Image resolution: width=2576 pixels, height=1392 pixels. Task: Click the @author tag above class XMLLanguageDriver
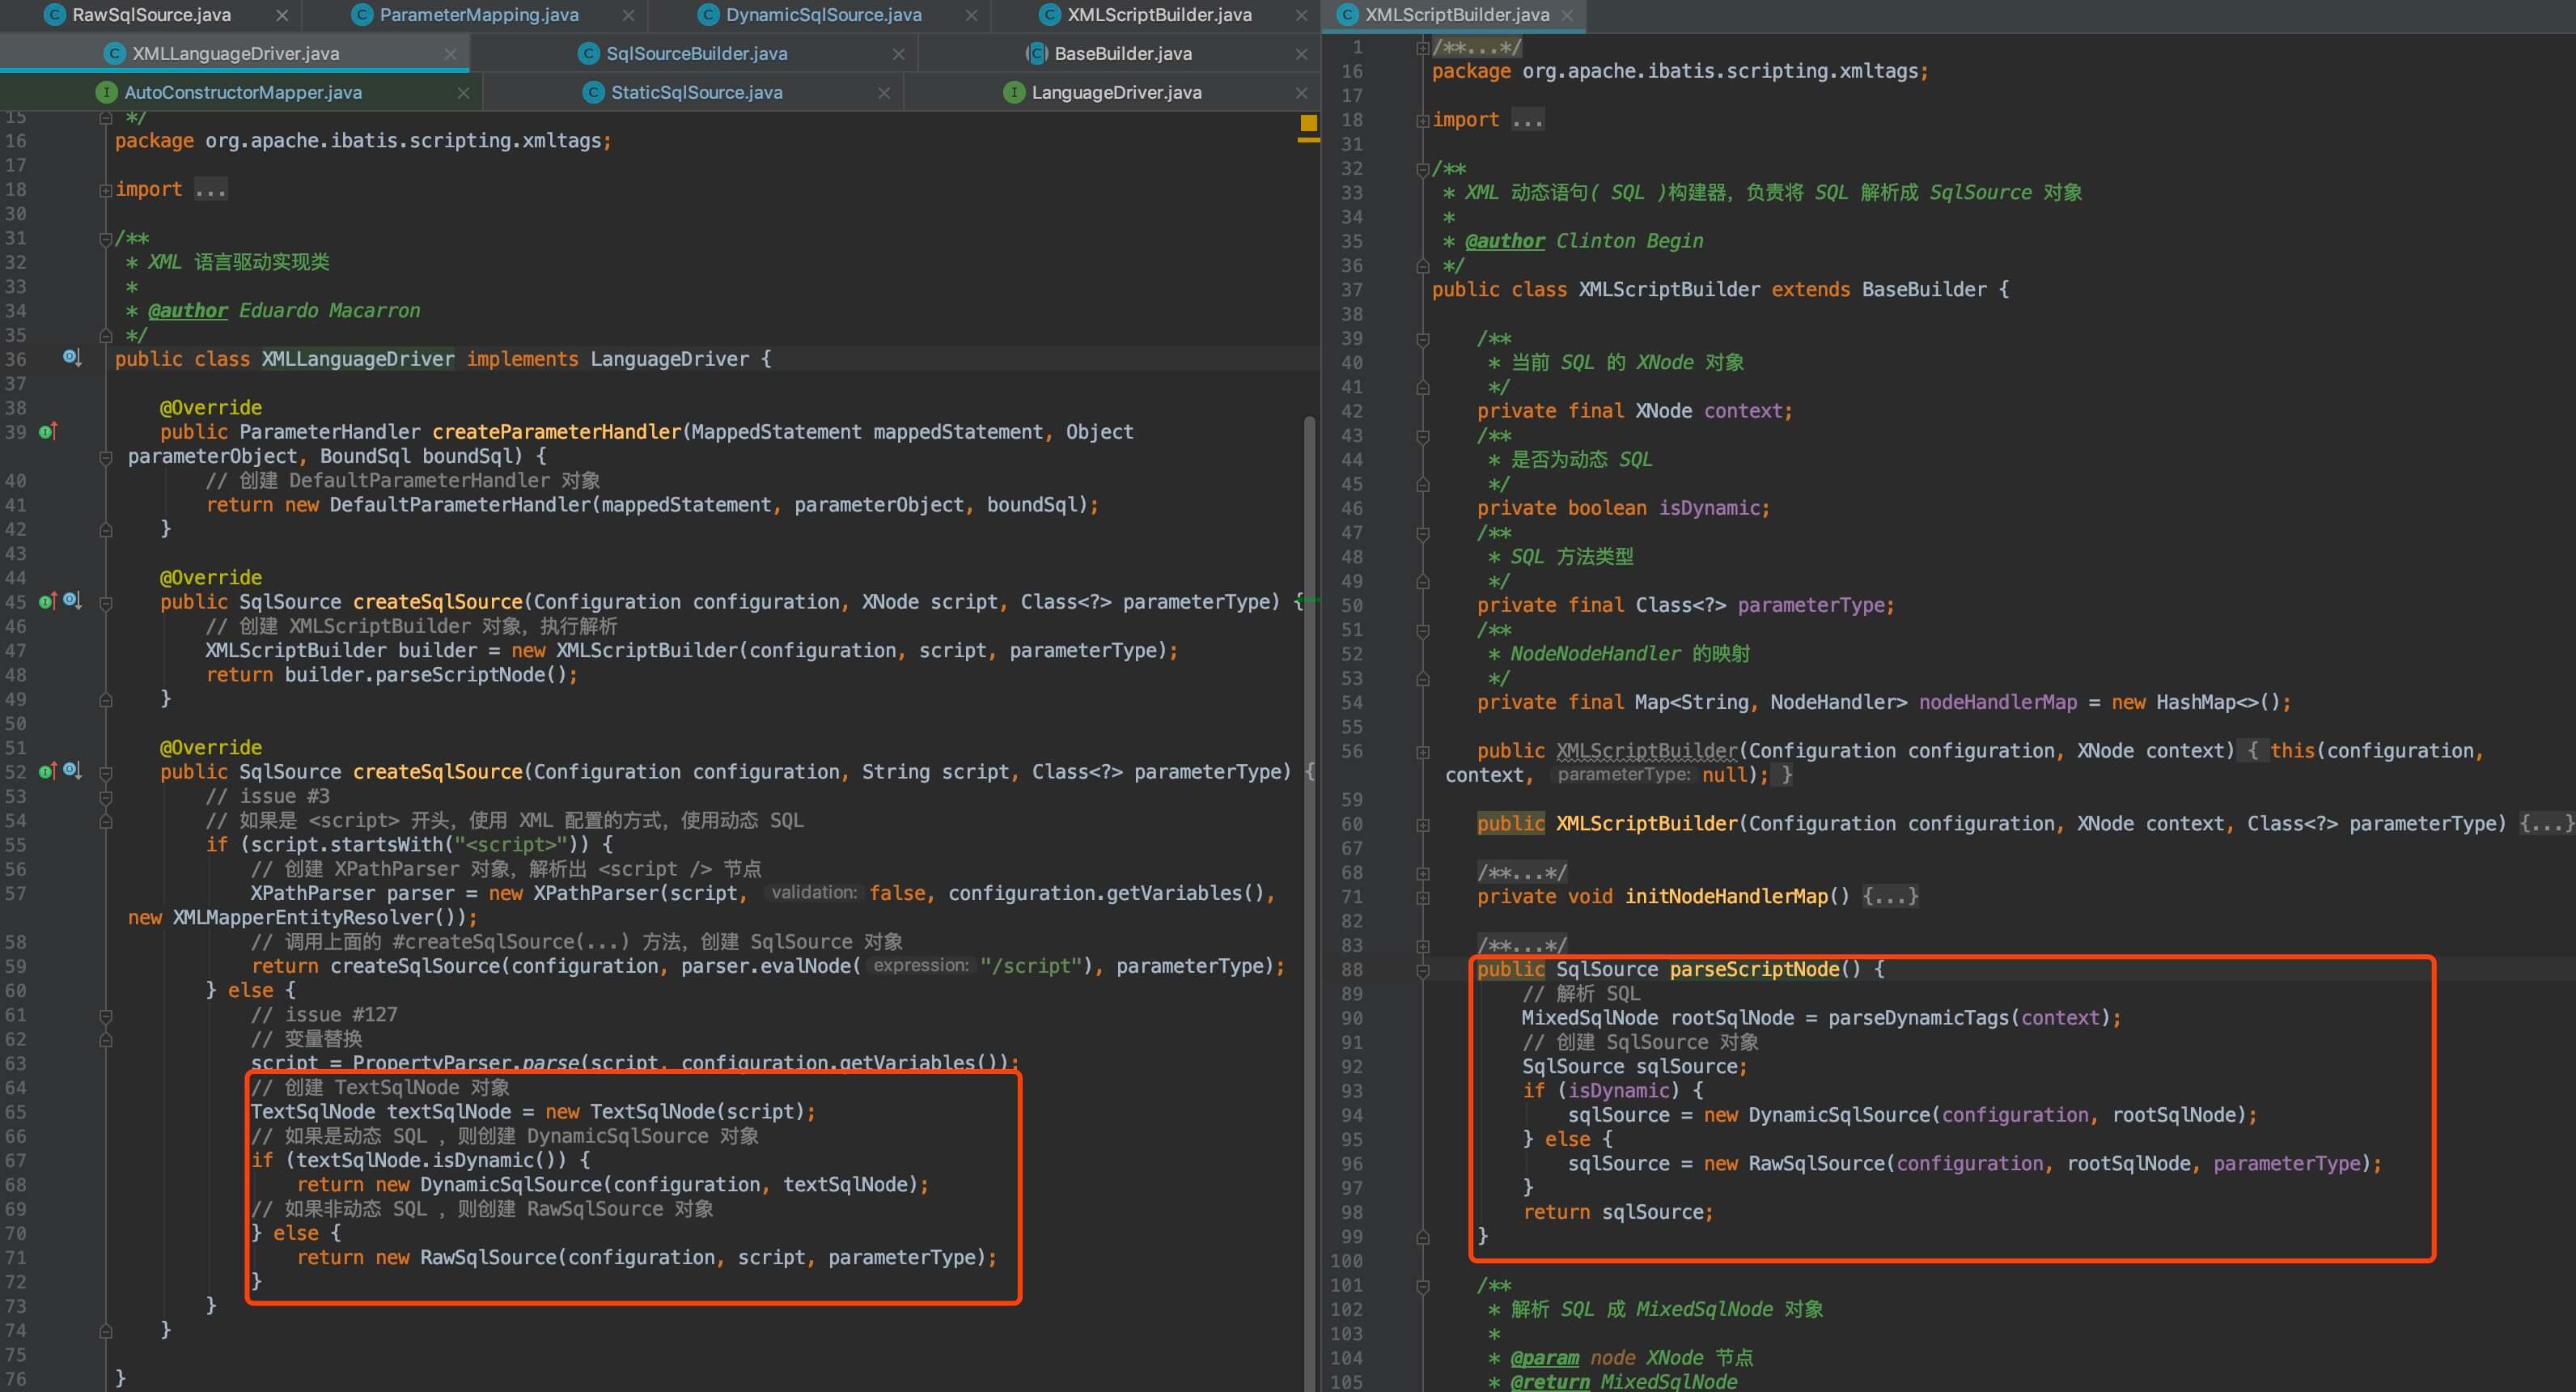[188, 311]
